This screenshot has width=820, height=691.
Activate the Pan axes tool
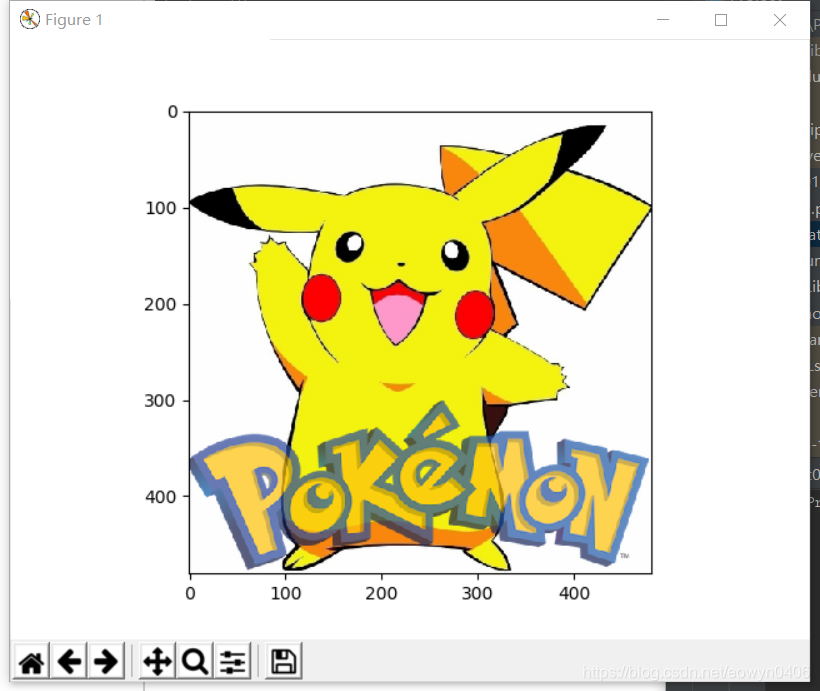pos(157,662)
